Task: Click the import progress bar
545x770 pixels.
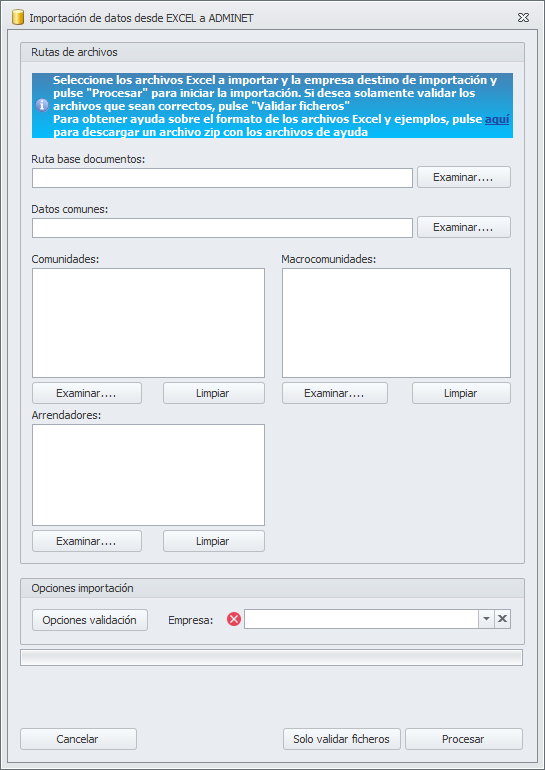Action: pyautogui.click(x=272, y=658)
